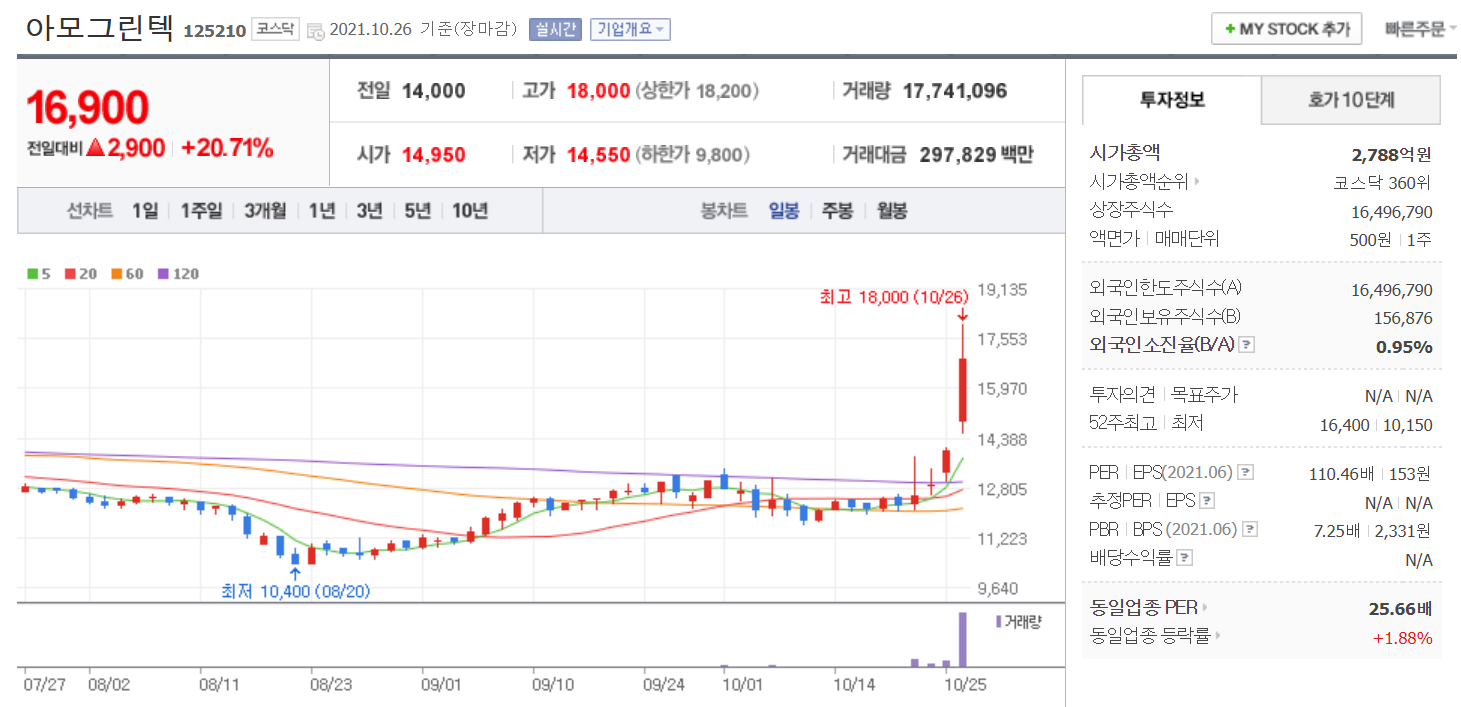This screenshot has height=707, width=1461.
Task: Expand the 기업개요 dropdown
Action: (x=630, y=29)
